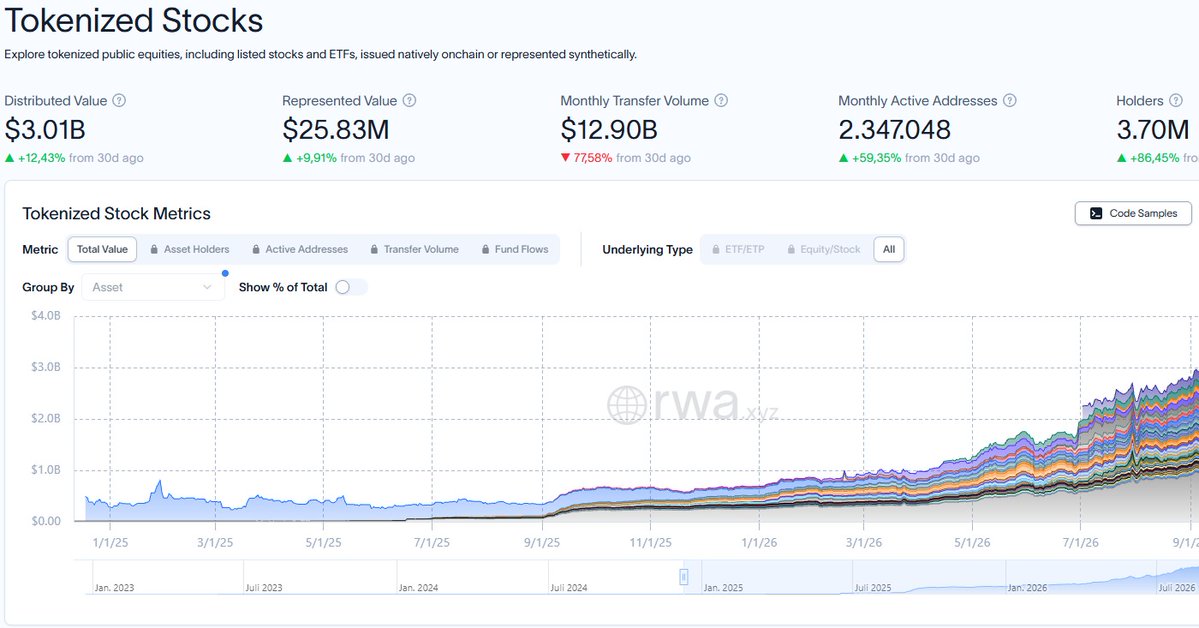Screen dimensions: 1199x628
Task: Click the $3.01B Distributed Value figure
Action: (x=45, y=129)
